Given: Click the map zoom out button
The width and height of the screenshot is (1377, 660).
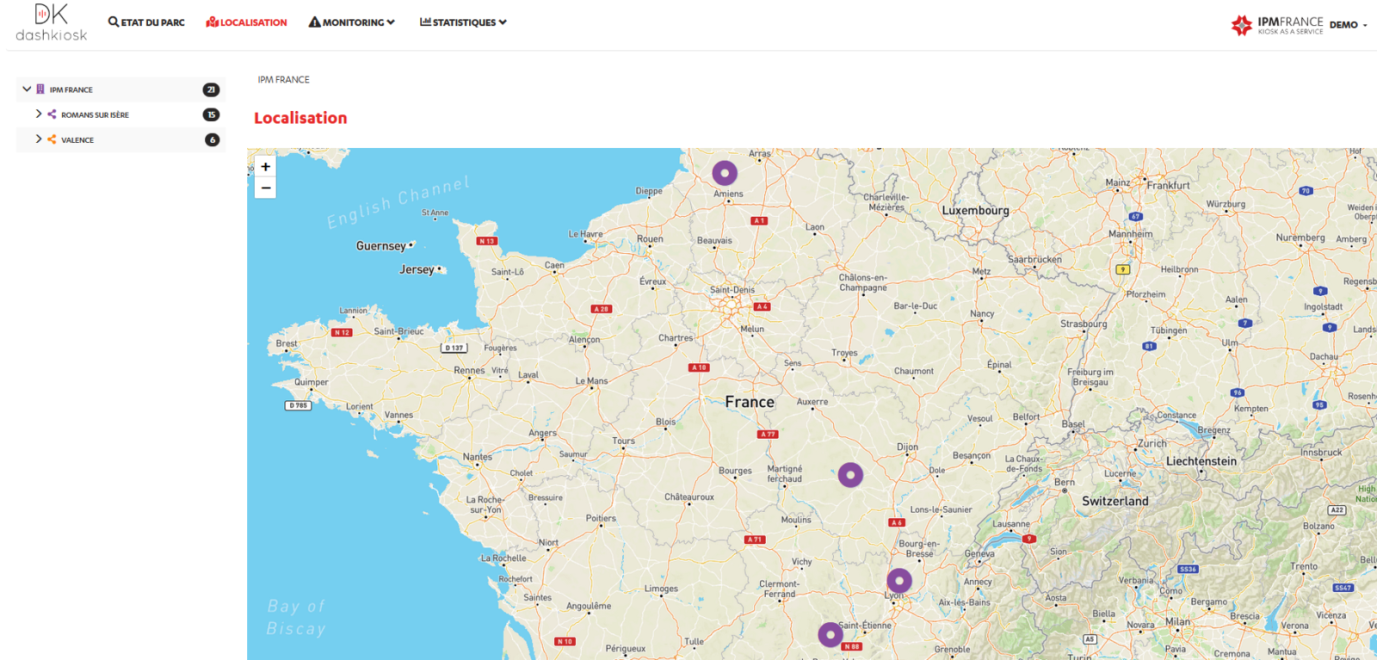Looking at the screenshot, I should pyautogui.click(x=264, y=188).
